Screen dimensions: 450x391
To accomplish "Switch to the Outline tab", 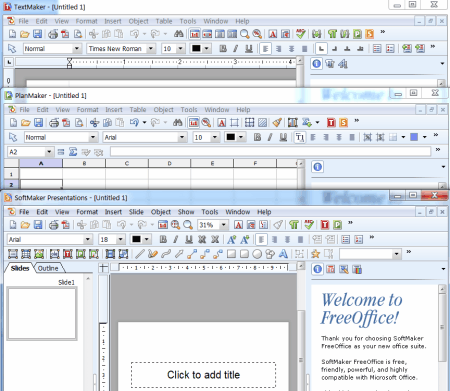I will [48, 268].
